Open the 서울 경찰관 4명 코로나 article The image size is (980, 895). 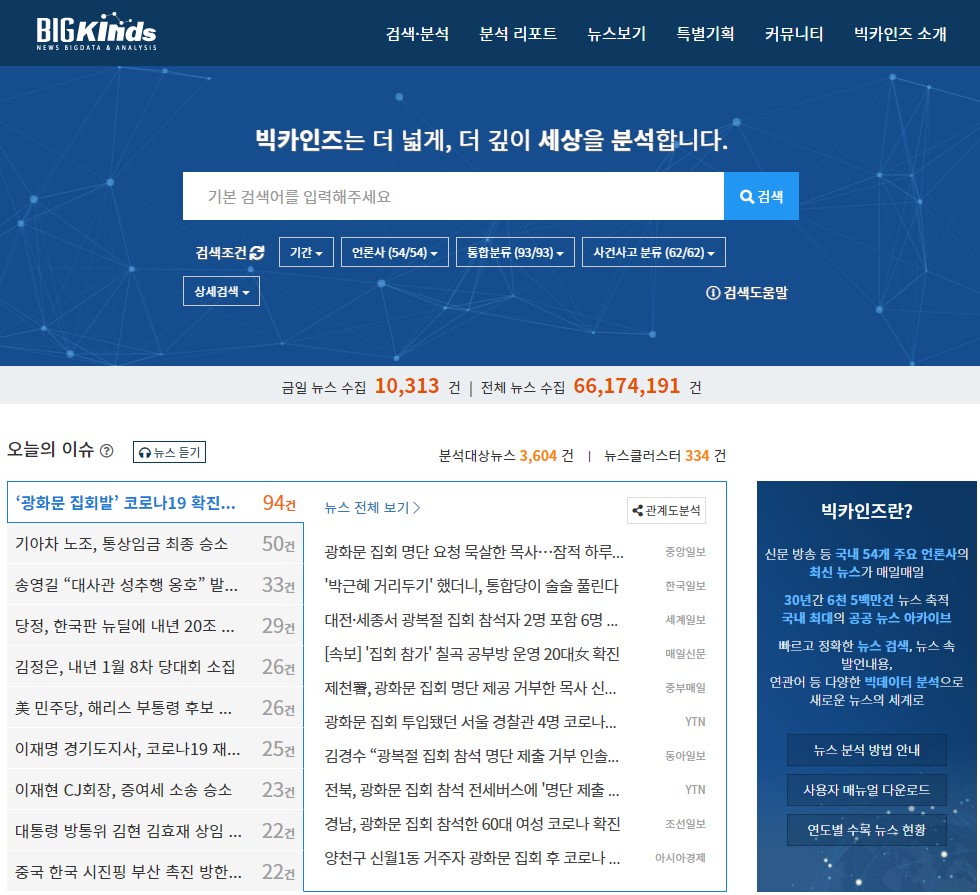(470, 722)
